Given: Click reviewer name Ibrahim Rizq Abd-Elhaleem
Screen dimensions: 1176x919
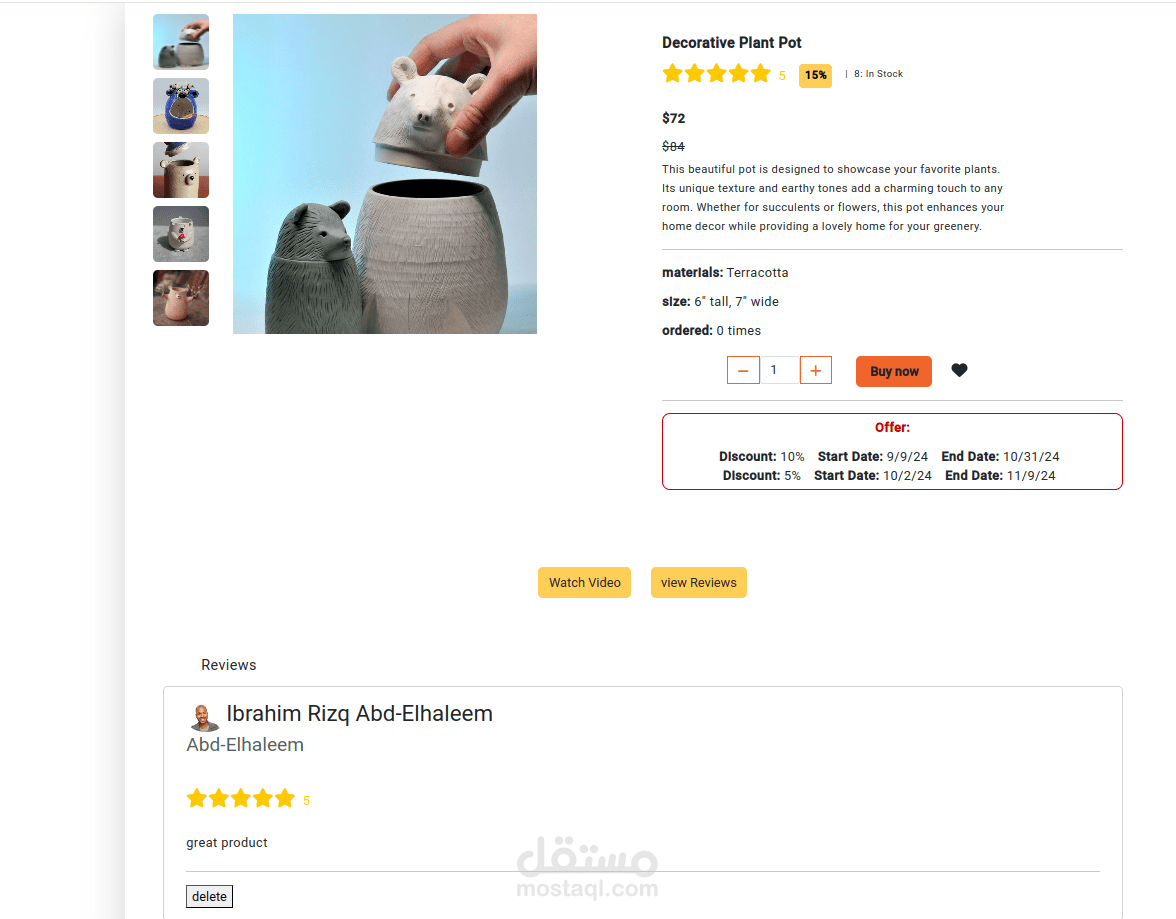Looking at the screenshot, I should 359,713.
